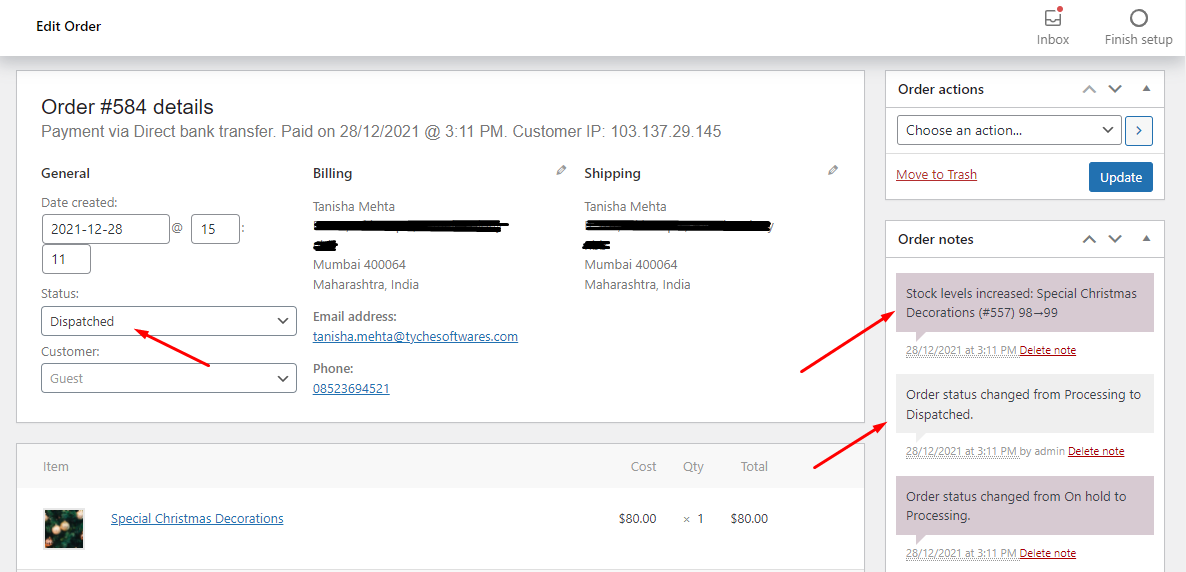Click Maharashtra, India in Shipping address

pos(638,285)
